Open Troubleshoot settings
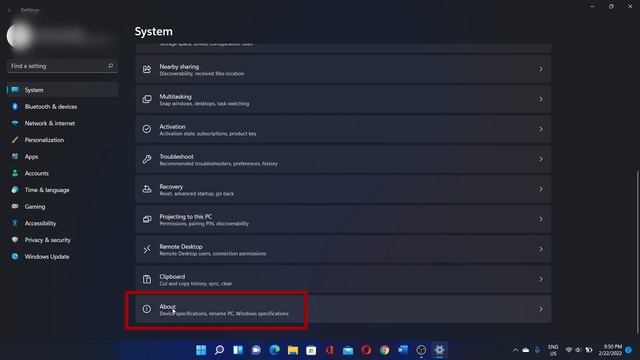Screen dimensions: 640x360 click(343, 159)
